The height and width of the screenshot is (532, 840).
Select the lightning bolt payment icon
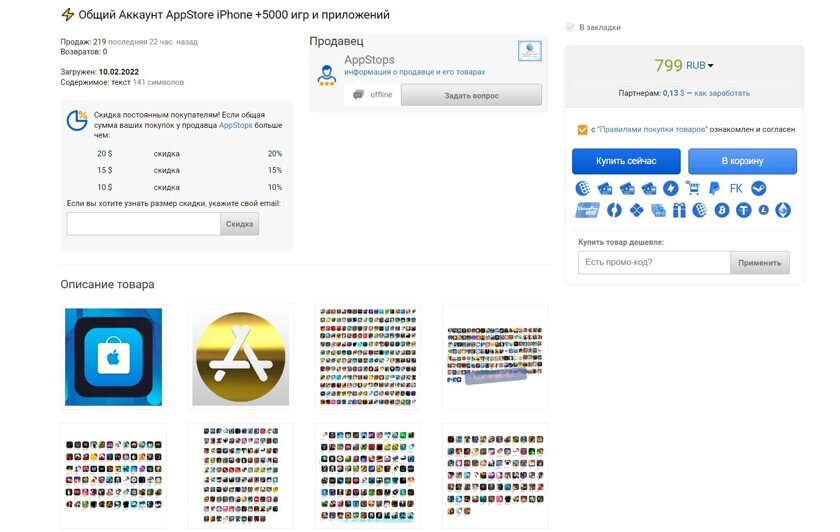671,188
